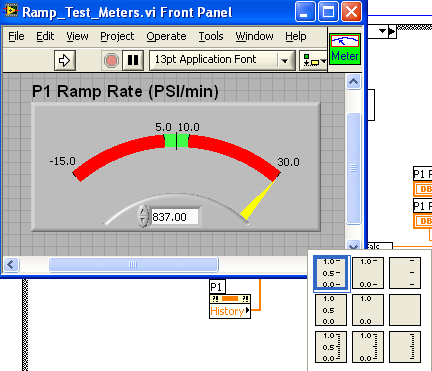The width and height of the screenshot is (432, 371).
Task: Click the vertical scrollbar up arrow
Action: click(353, 82)
